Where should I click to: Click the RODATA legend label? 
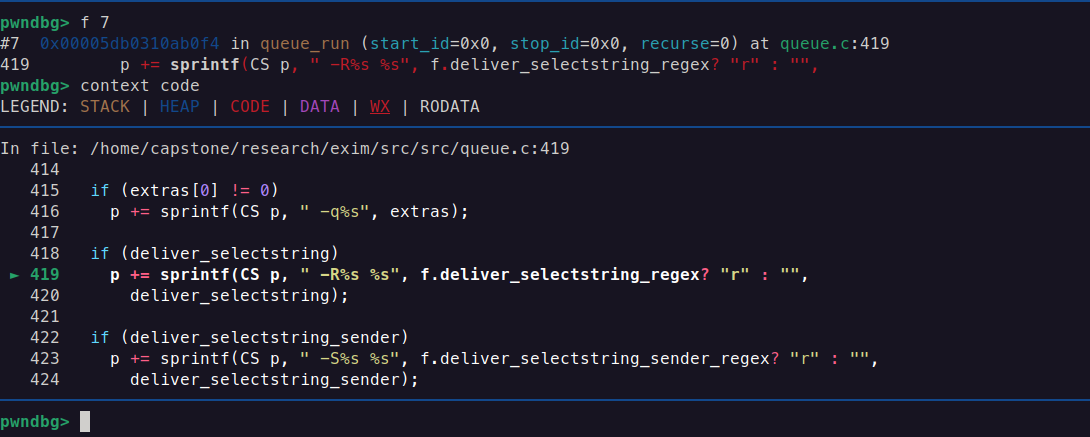pos(450,106)
